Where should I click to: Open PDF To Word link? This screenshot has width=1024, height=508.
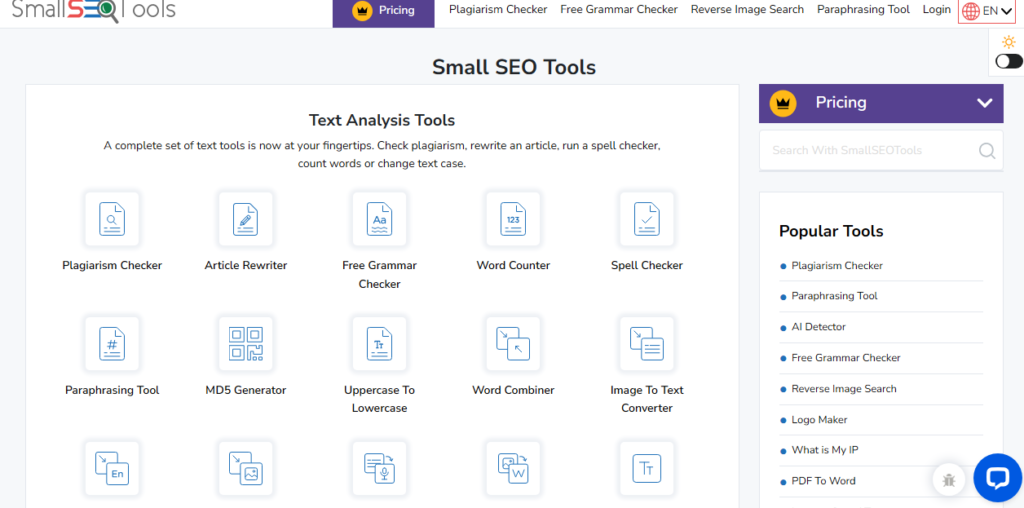(823, 481)
